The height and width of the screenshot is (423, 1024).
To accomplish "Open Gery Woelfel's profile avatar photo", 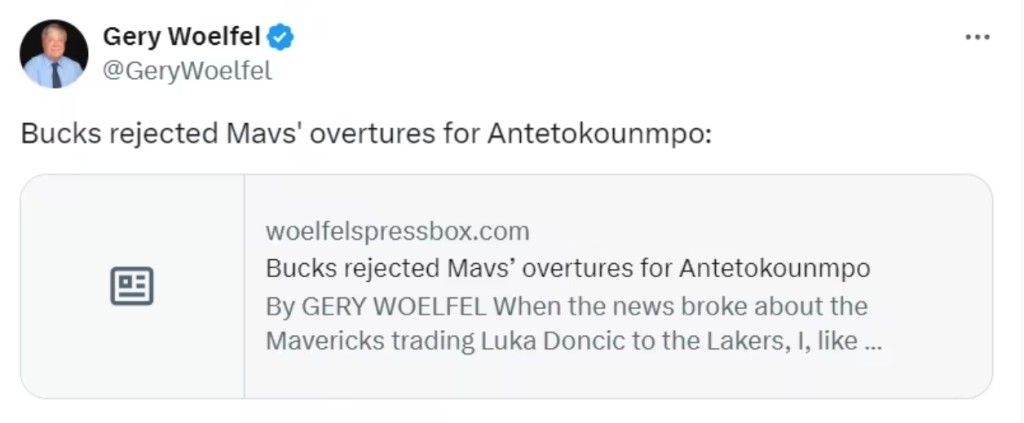I will (x=54, y=54).
